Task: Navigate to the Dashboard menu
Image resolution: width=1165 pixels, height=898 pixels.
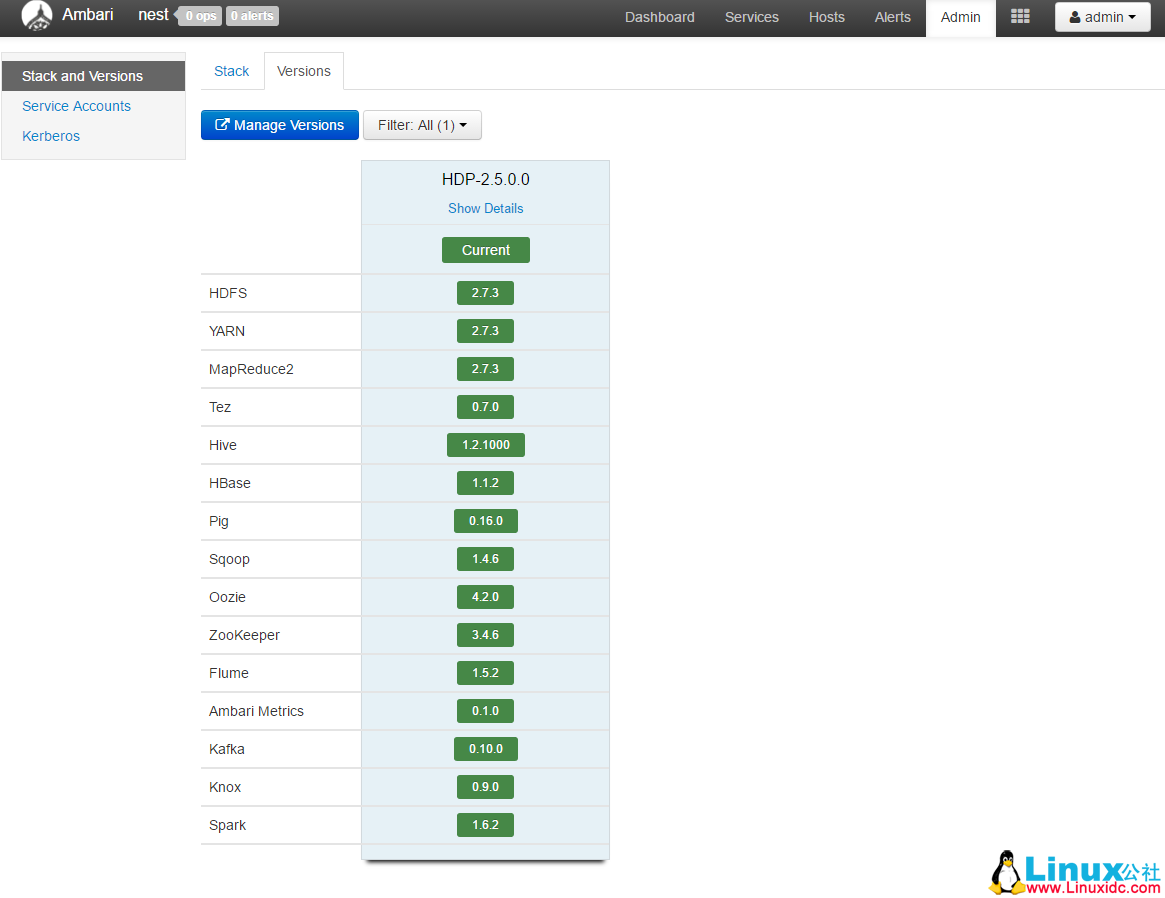Action: point(659,17)
